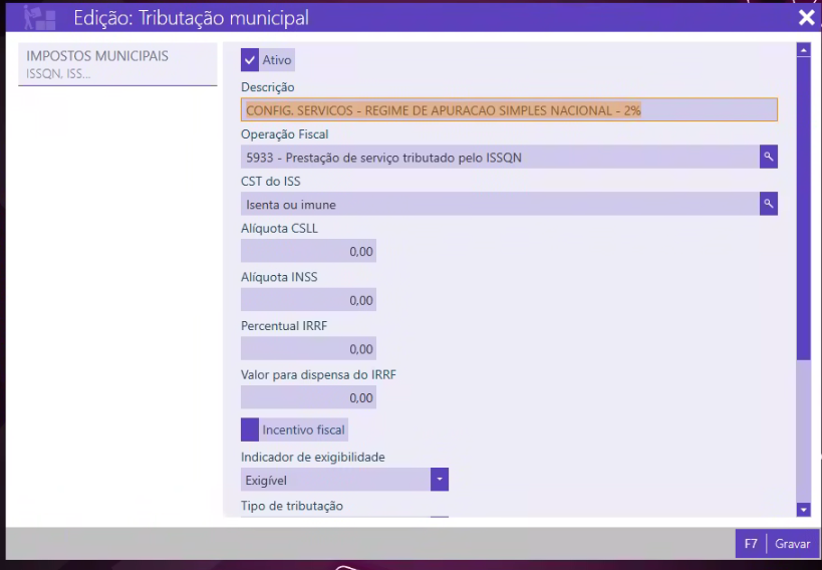Click the Operação Fiscal field

coord(500,157)
